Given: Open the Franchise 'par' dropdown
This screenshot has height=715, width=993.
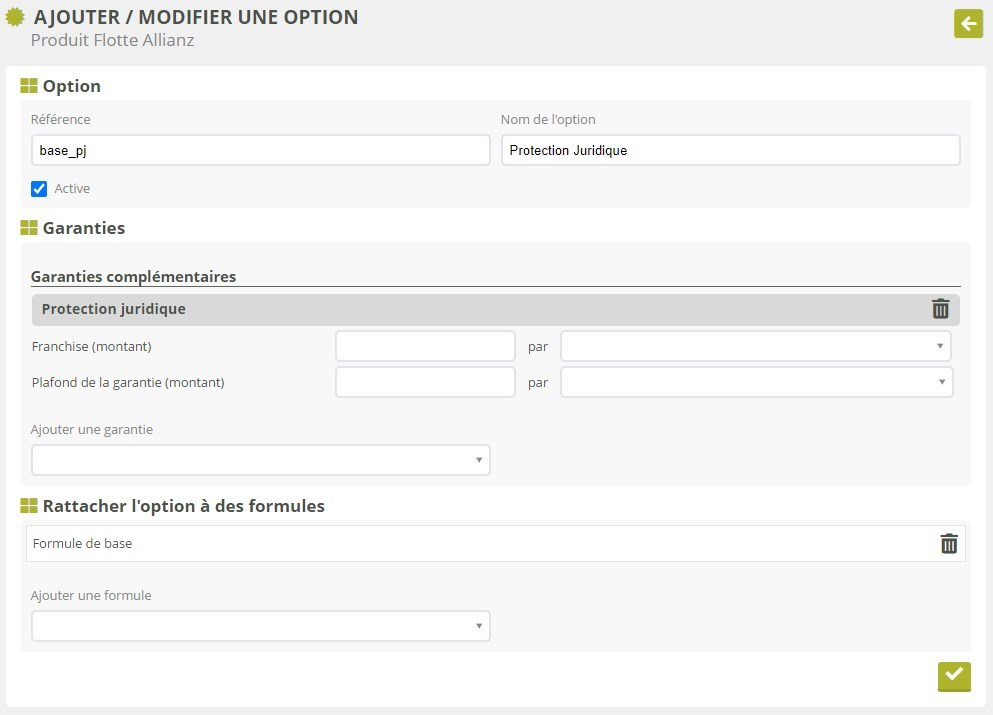Looking at the screenshot, I should [x=755, y=346].
